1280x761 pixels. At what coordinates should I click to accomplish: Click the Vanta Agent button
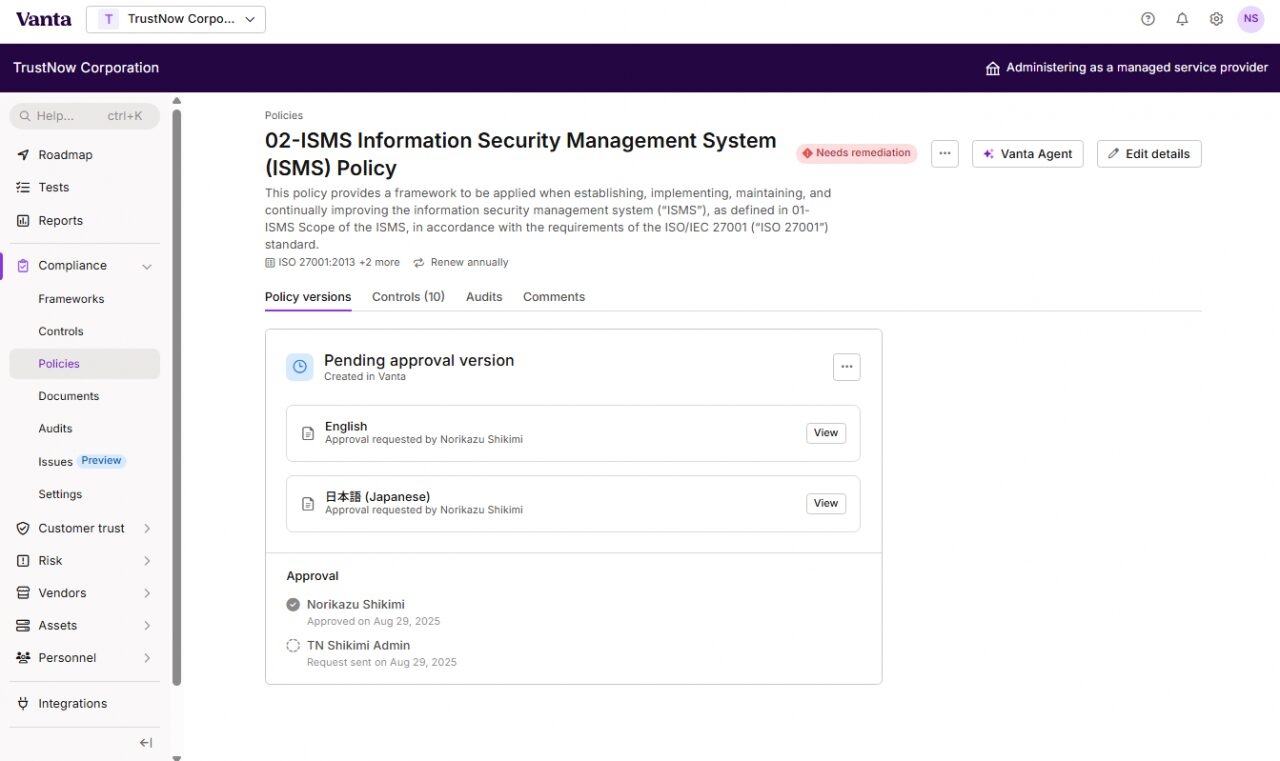[1027, 154]
